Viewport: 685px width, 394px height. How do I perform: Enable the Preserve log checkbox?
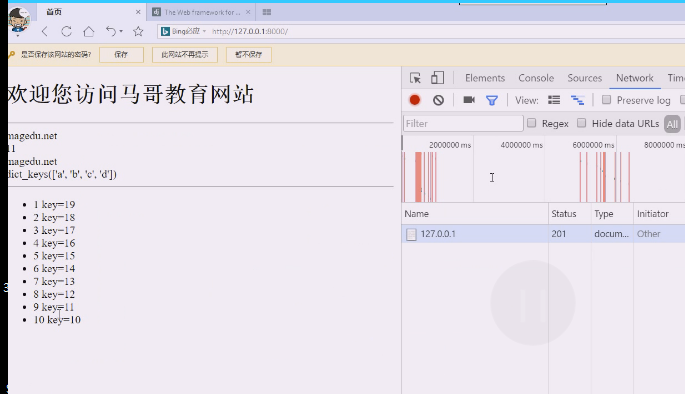coord(606,100)
